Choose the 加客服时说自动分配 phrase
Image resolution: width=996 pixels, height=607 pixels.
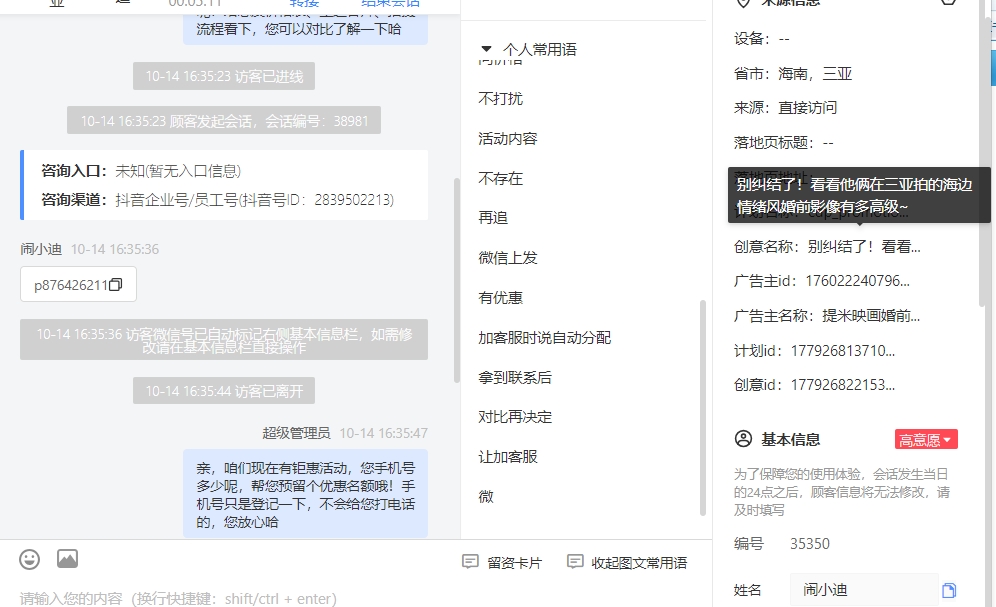544,338
